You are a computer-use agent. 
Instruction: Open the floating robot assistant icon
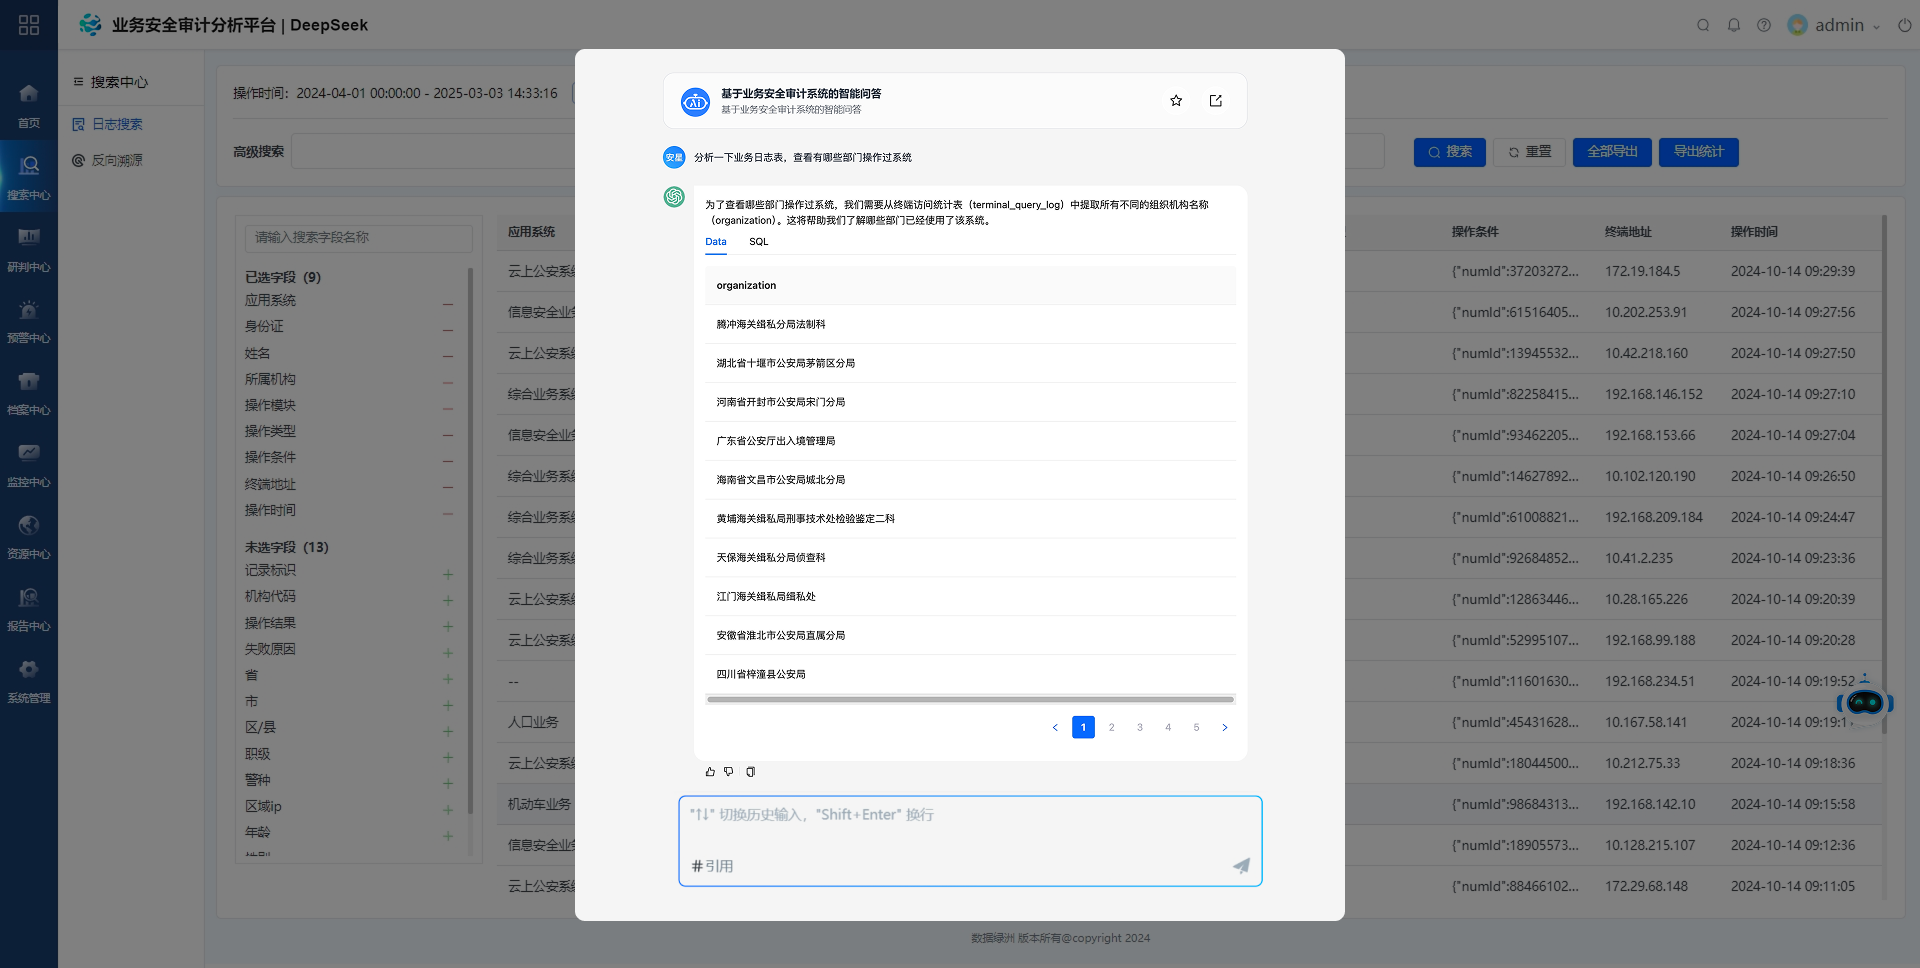click(1865, 702)
